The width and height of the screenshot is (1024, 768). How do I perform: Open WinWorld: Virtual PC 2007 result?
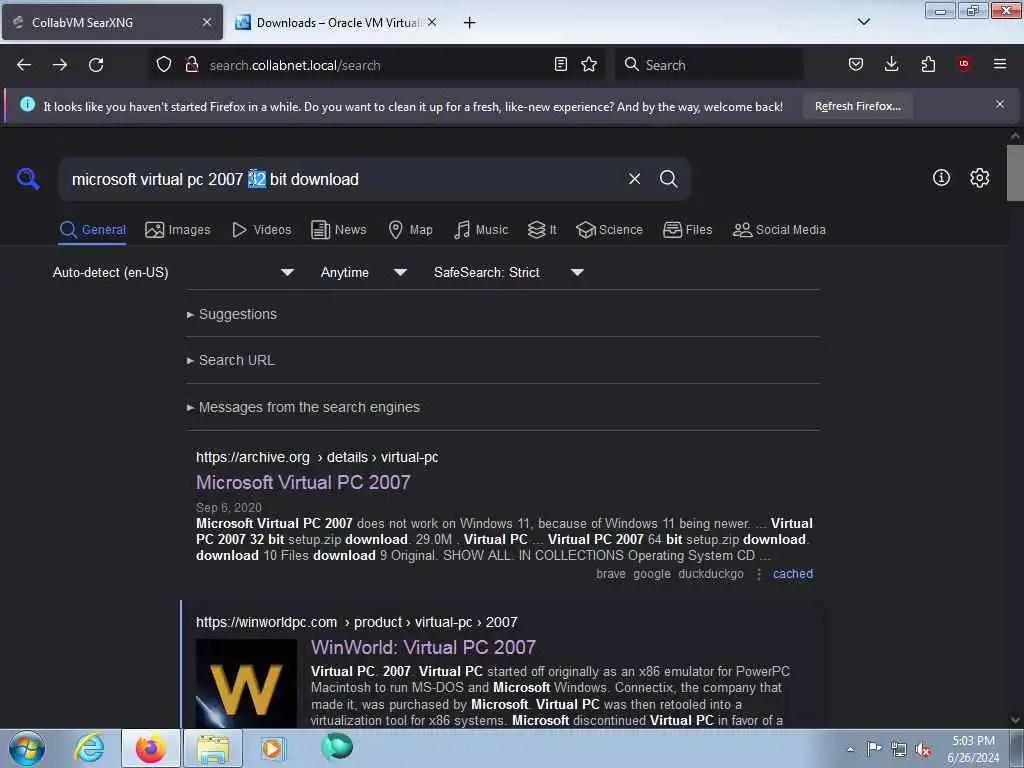point(423,647)
